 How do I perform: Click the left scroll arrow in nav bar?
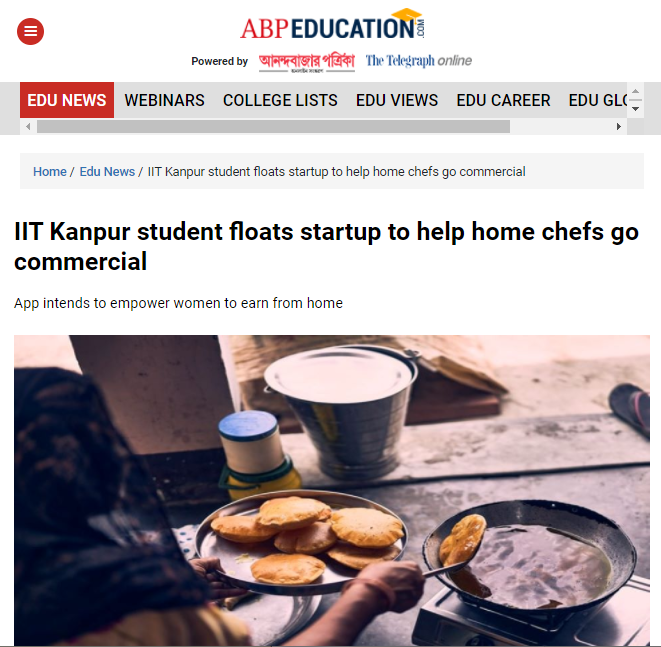tap(28, 126)
